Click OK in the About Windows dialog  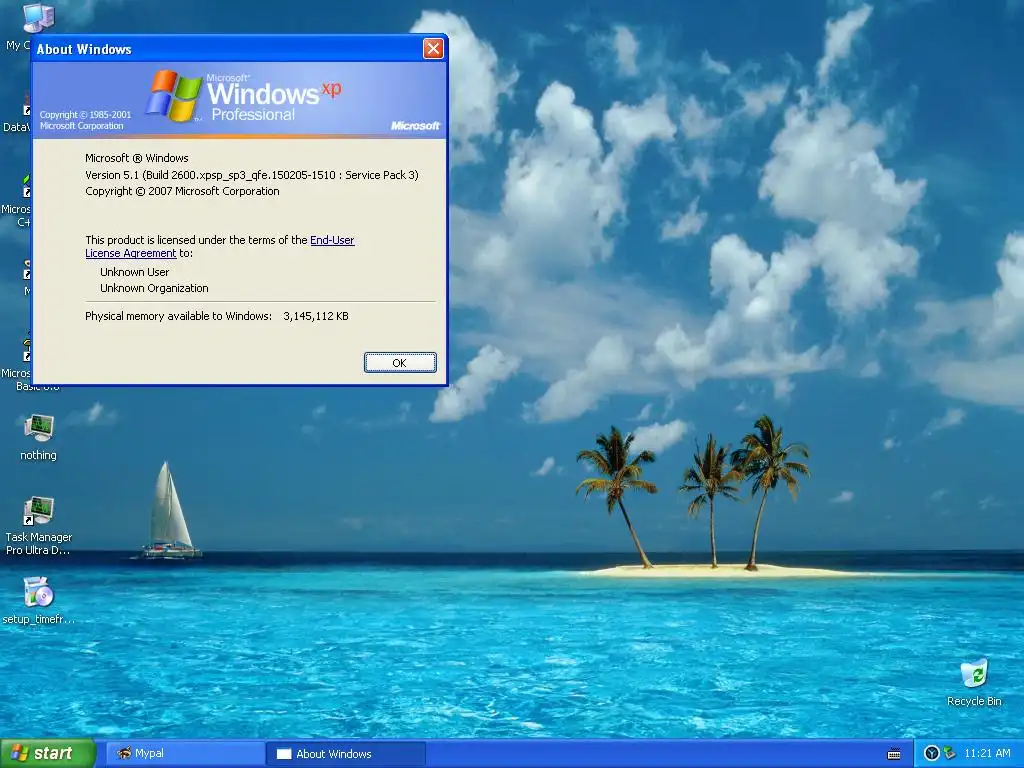(400, 362)
